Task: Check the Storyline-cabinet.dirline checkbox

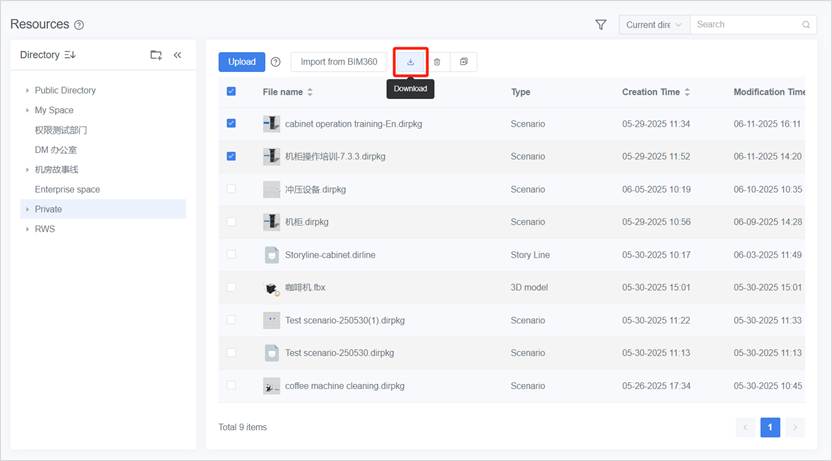Action: point(231,254)
